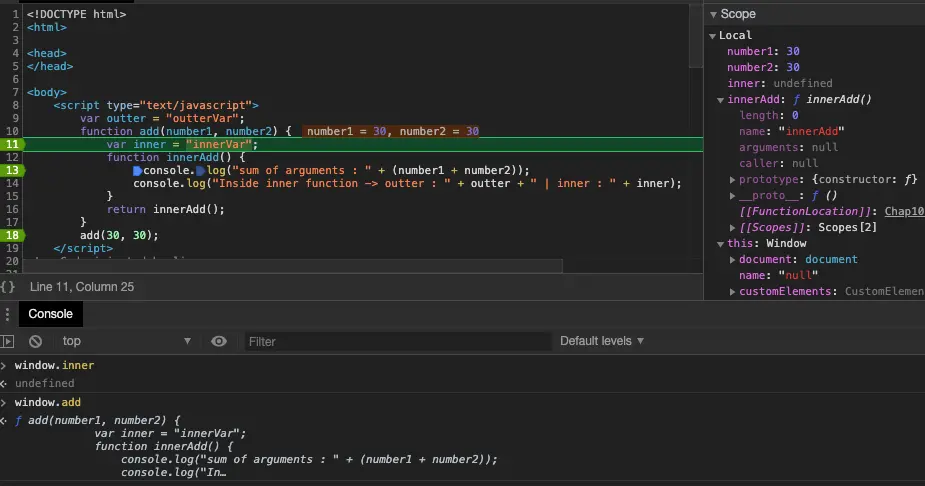Collapse the Local scope group
The image size is (925, 486).
713,36
